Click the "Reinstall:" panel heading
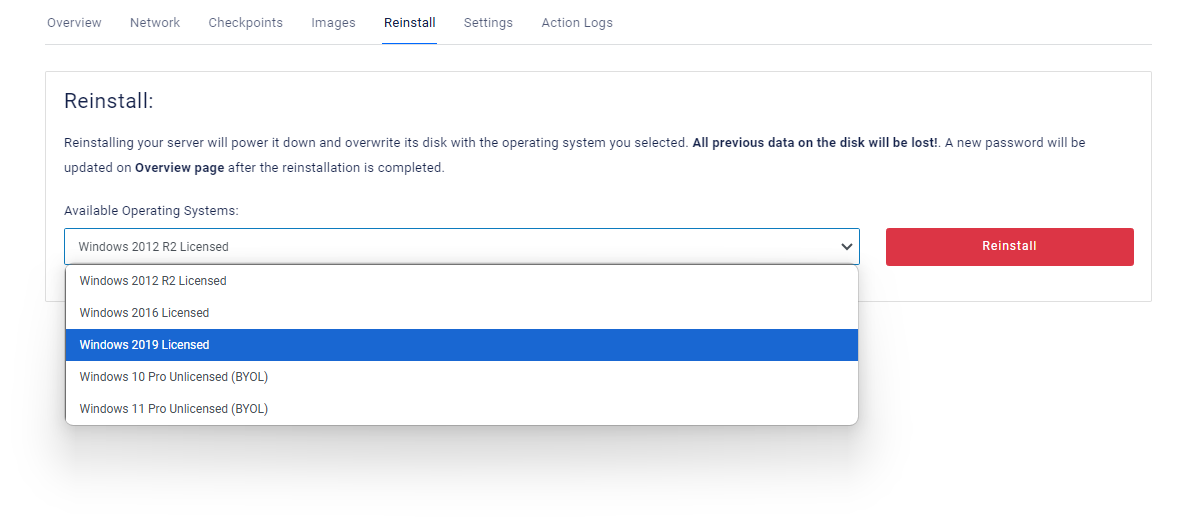This screenshot has height=532, width=1202. [108, 101]
